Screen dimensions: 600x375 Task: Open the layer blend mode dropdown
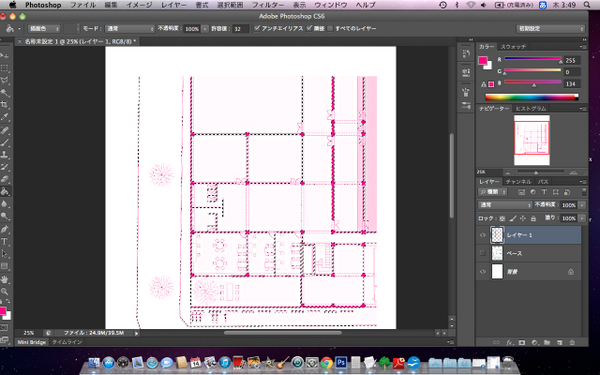coord(505,205)
